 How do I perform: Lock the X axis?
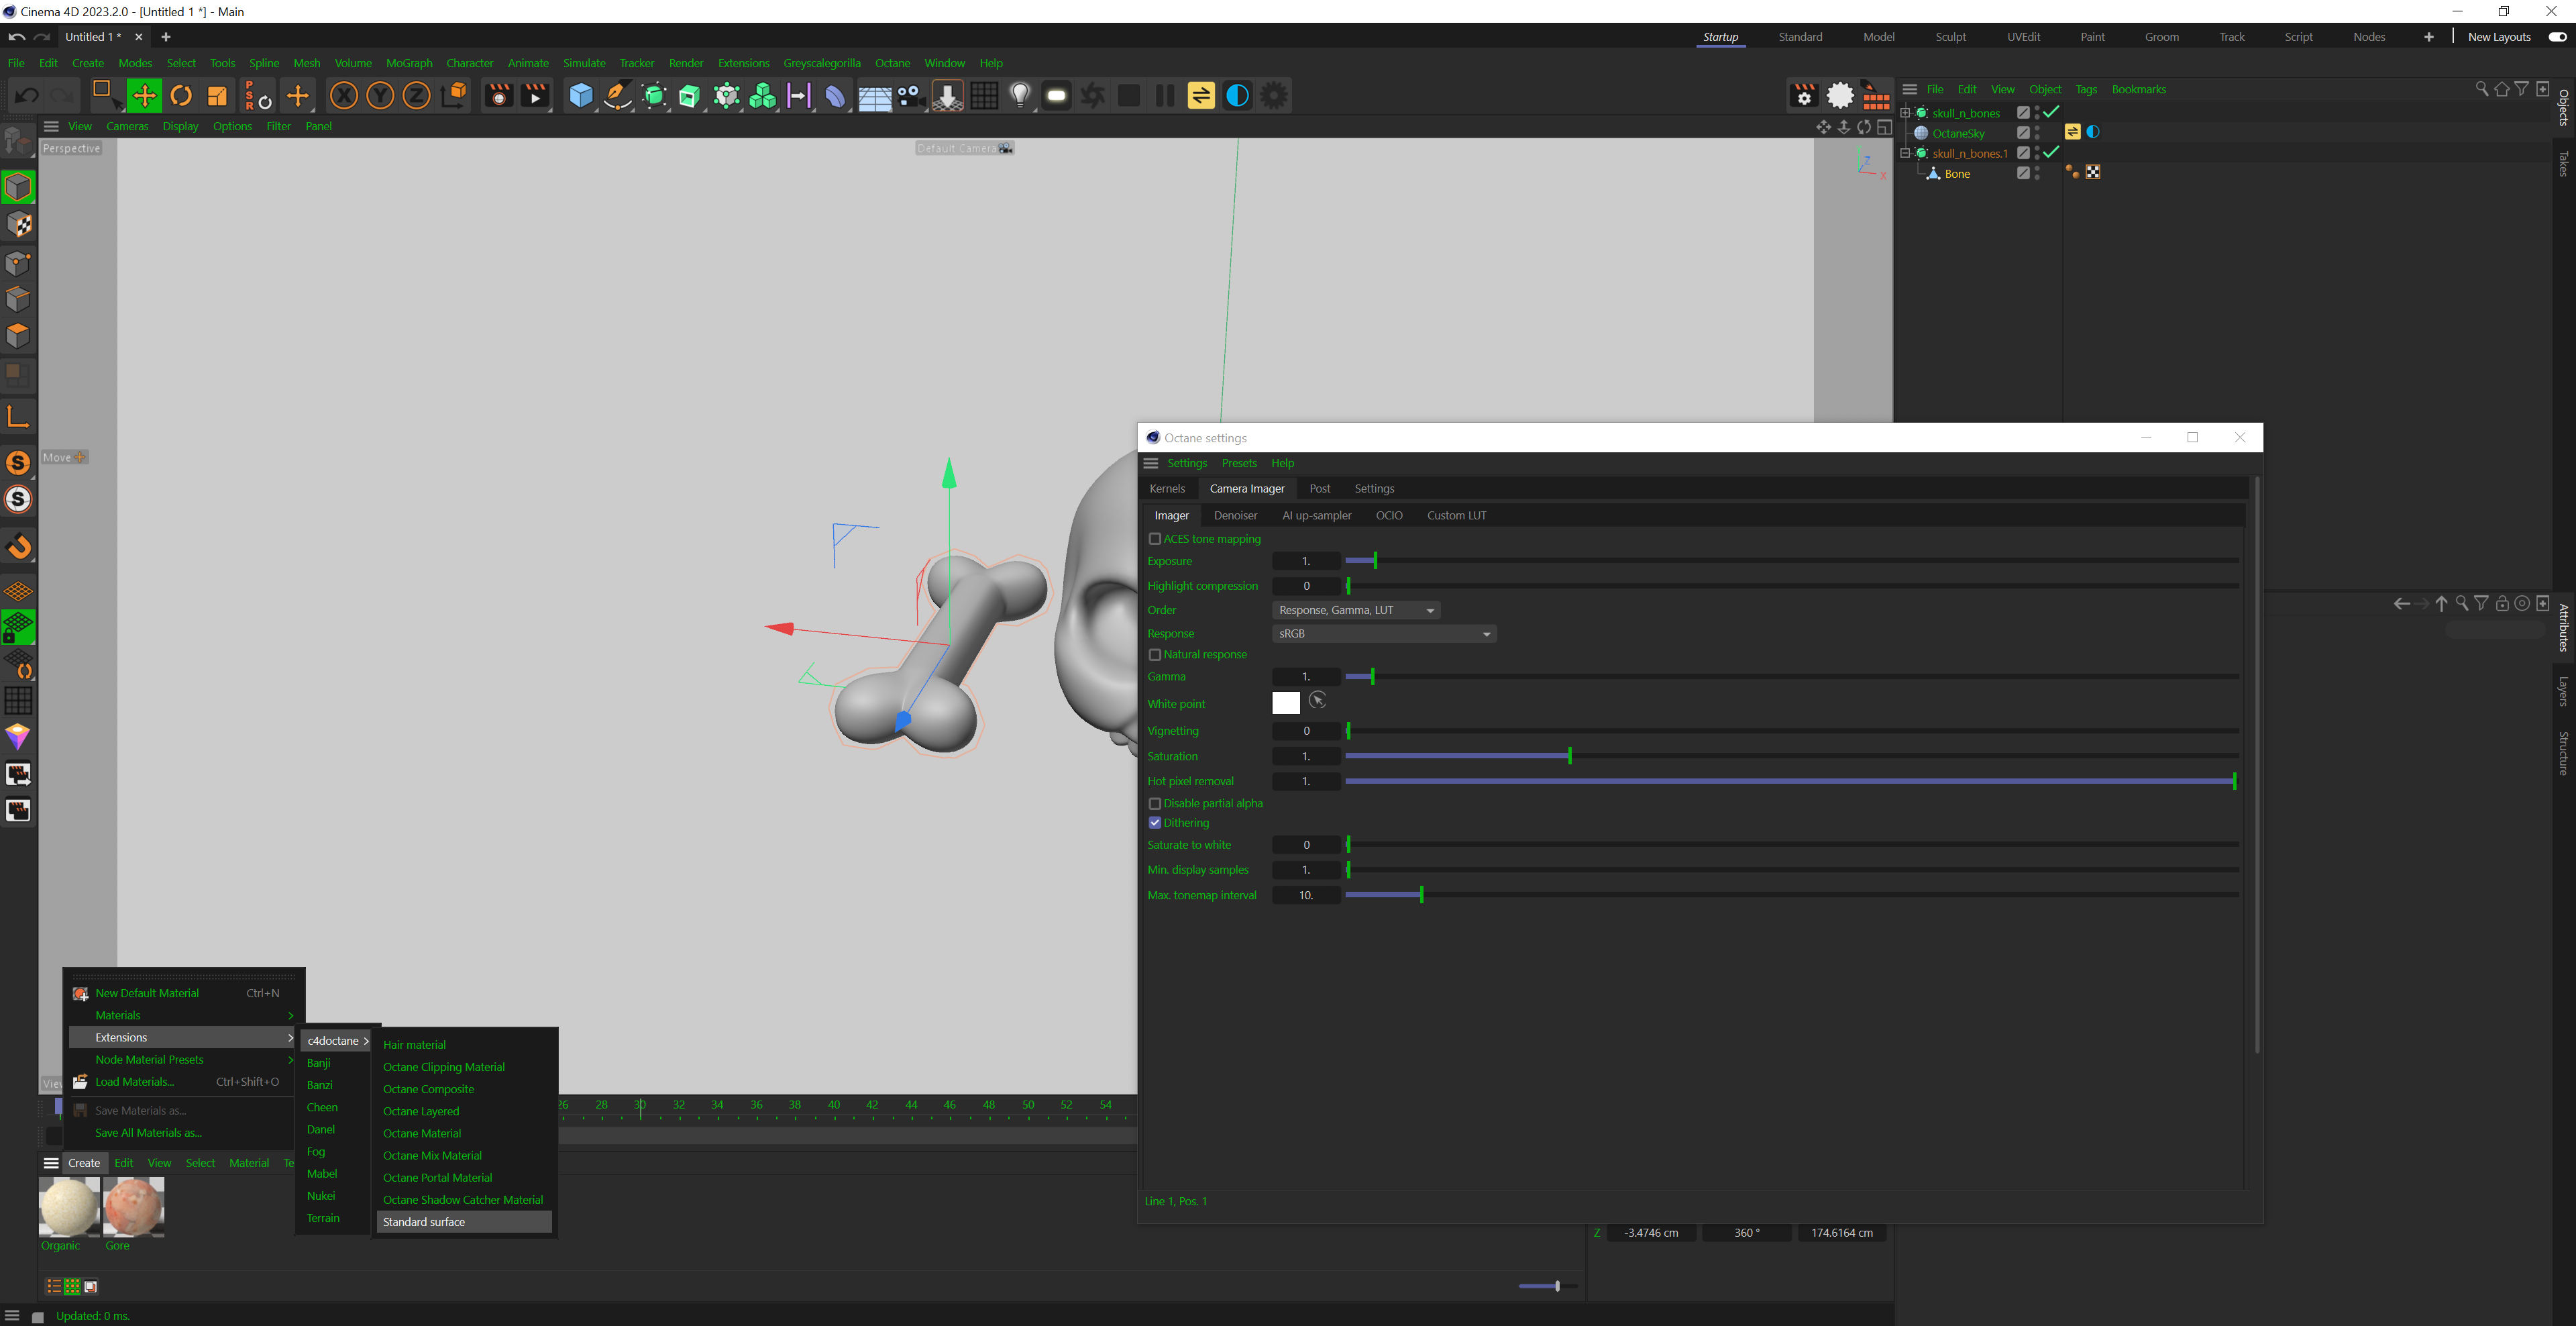343,96
